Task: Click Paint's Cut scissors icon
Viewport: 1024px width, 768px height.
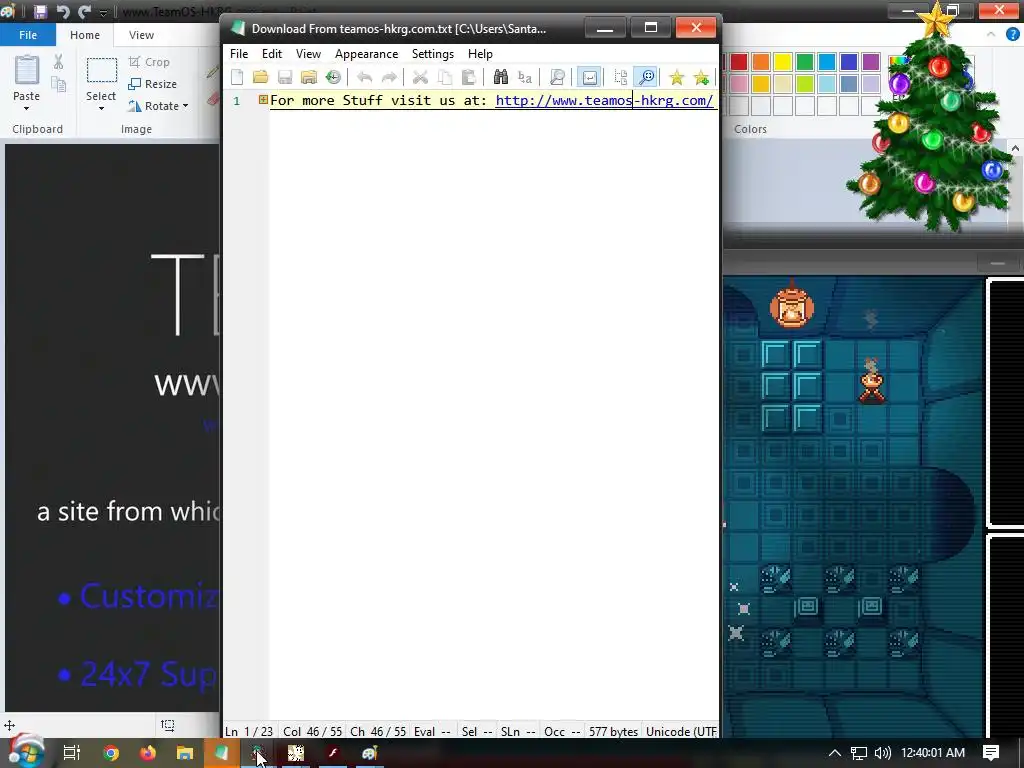Action: tap(58, 62)
